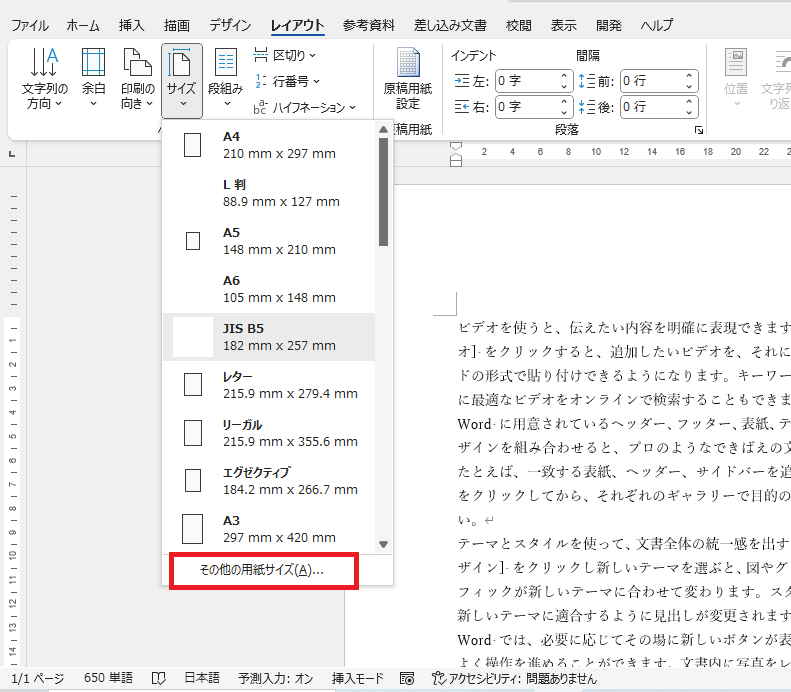This screenshot has height=692, width=791.
Task: Open the ハイフネーション hyphenation dropdown
Action: [305, 107]
